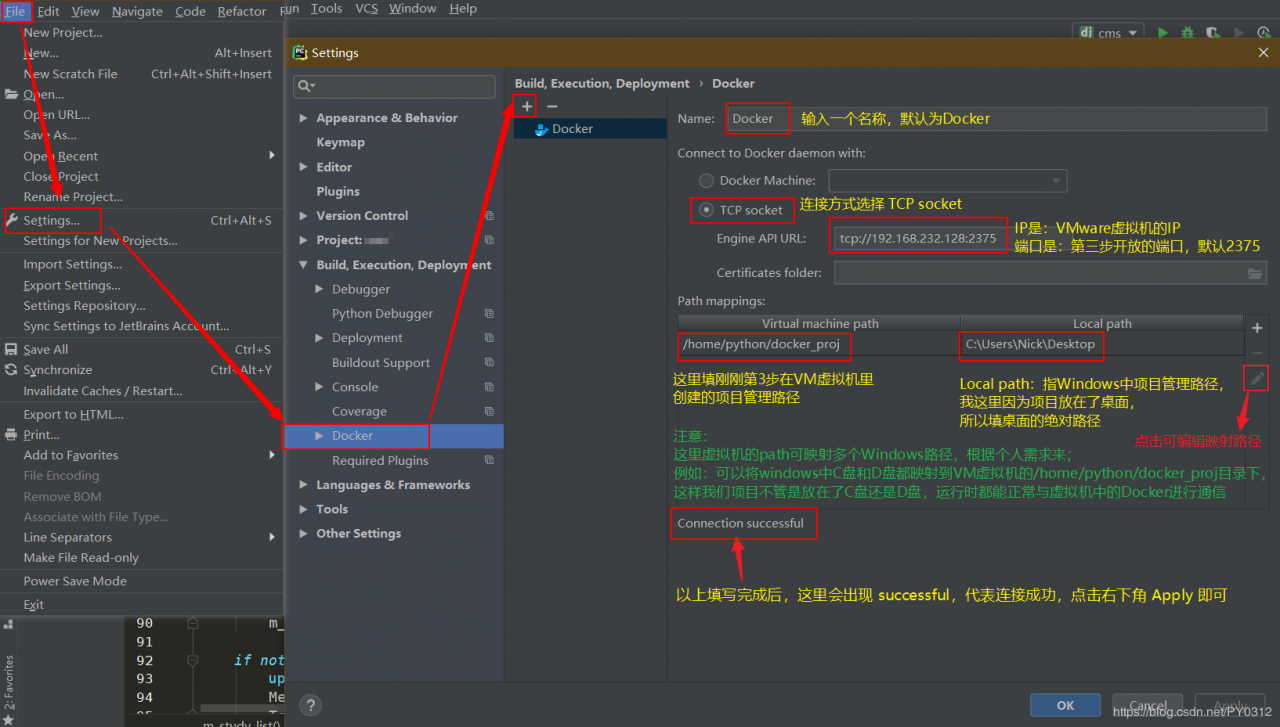
Task: Open the Edit menu
Action: 48,11
